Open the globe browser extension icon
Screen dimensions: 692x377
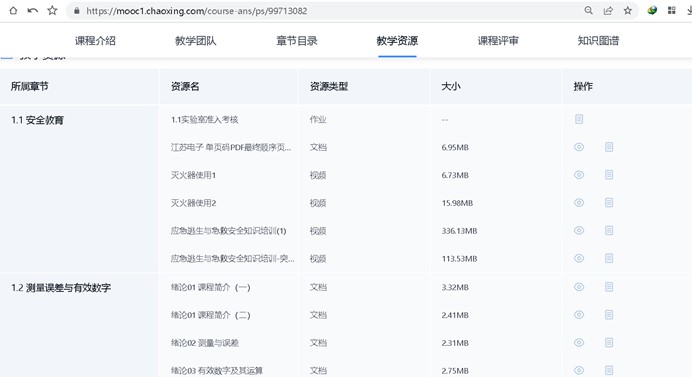[652, 11]
